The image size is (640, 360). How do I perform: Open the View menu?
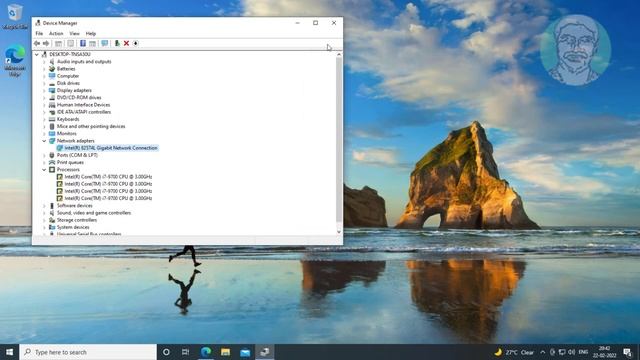point(74,33)
